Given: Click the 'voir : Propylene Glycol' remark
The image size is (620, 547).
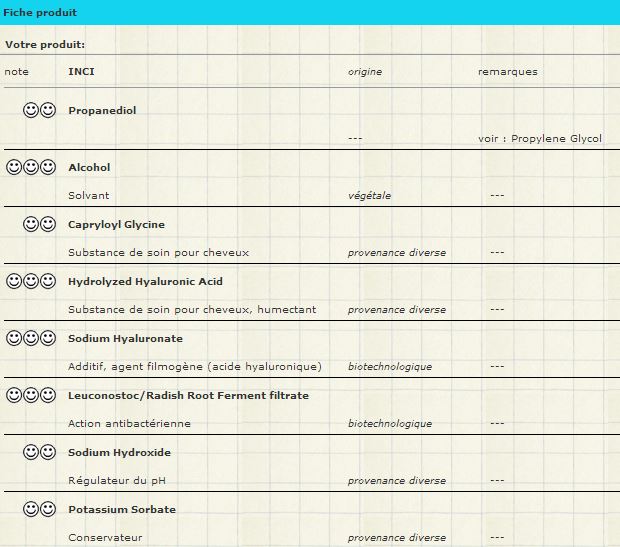Looking at the screenshot, I should [x=540, y=139].
